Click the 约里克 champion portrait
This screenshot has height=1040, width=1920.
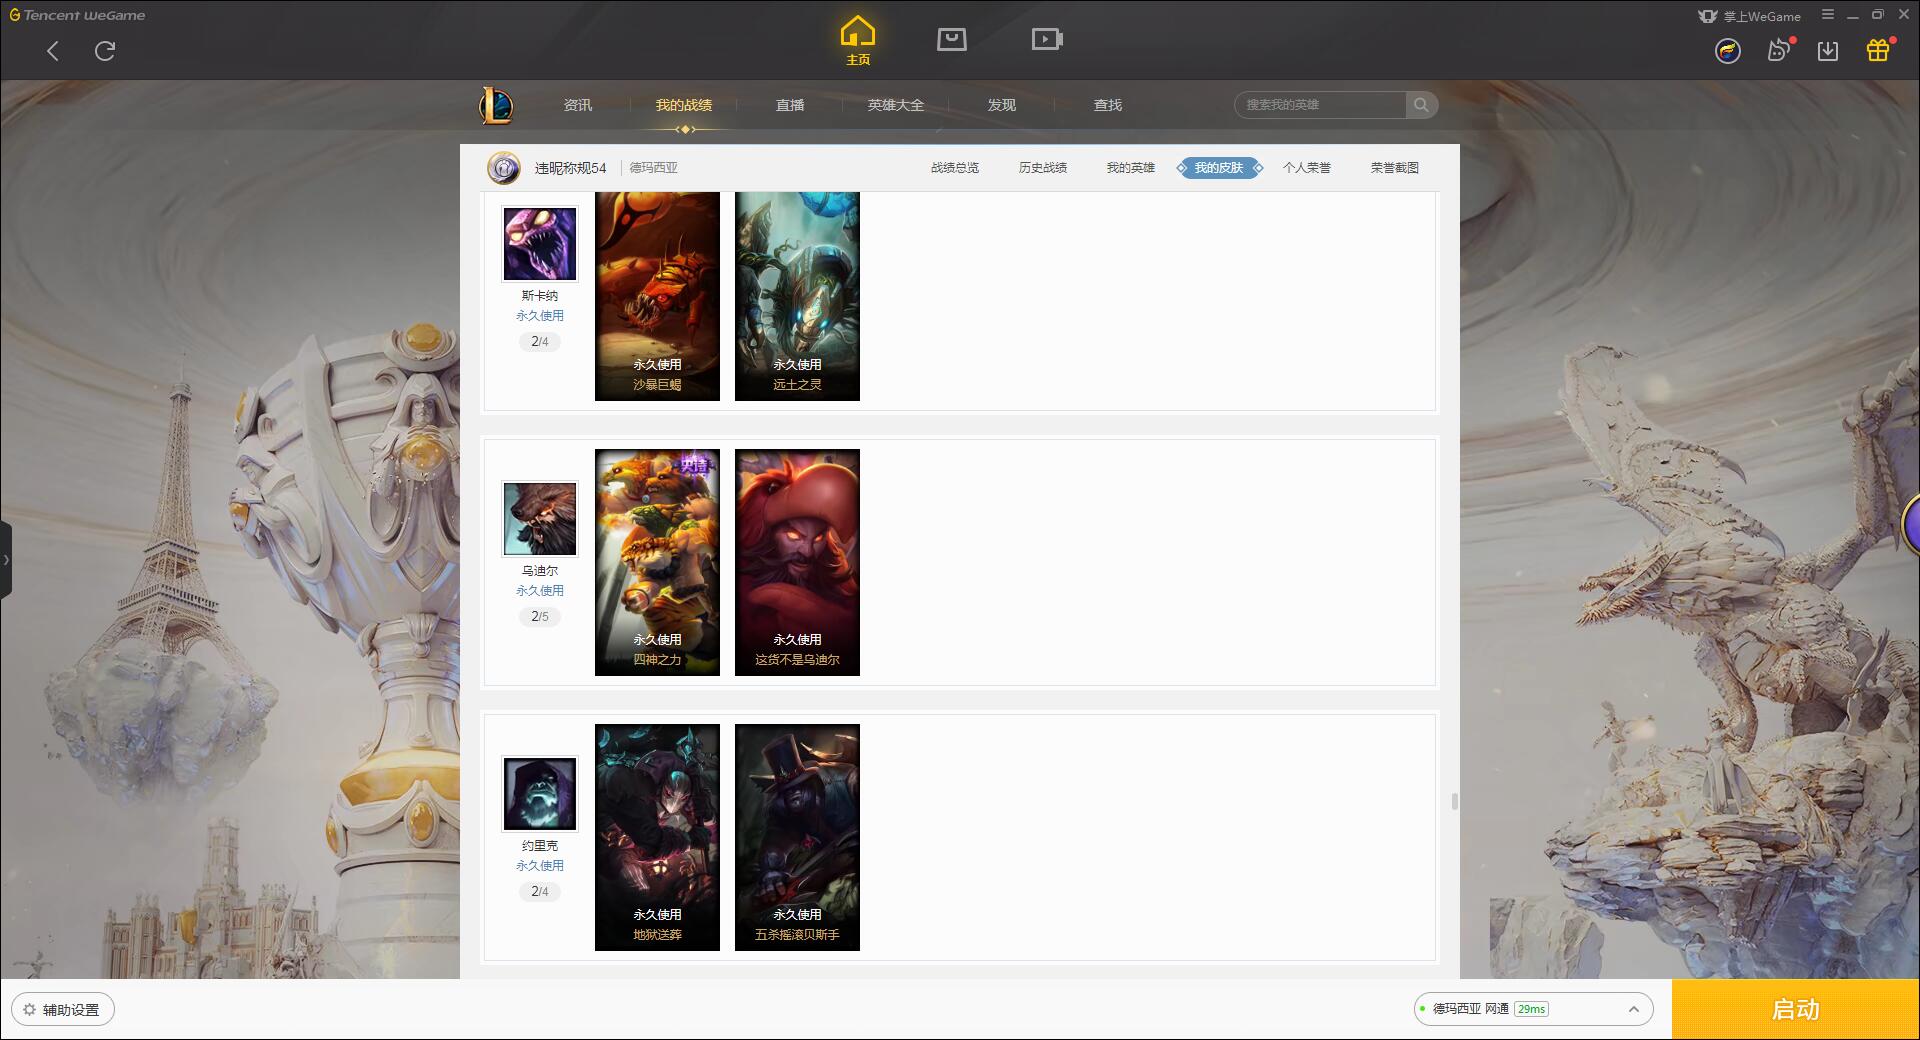point(540,794)
